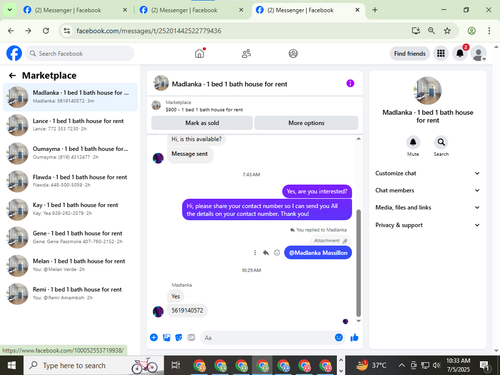
Task: Open the emoji picker in message box
Action: tap(339, 337)
